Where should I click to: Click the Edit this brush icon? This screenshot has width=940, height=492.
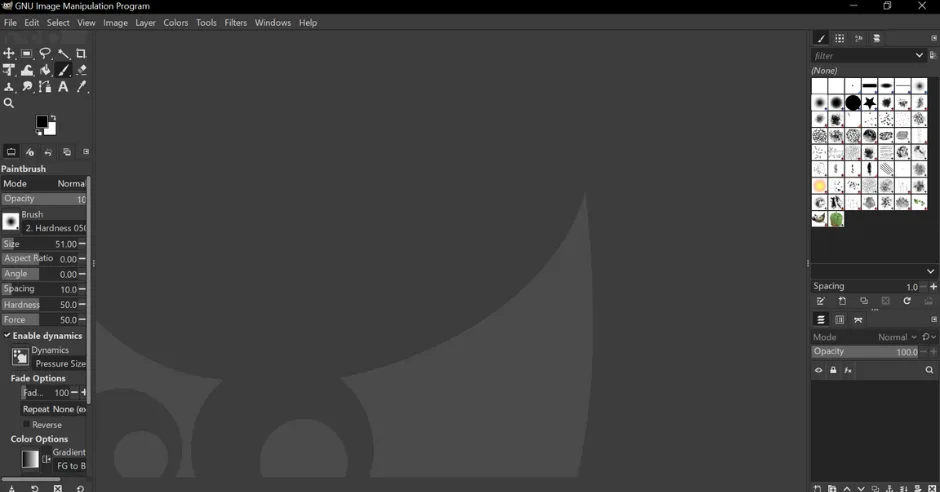[x=821, y=301]
